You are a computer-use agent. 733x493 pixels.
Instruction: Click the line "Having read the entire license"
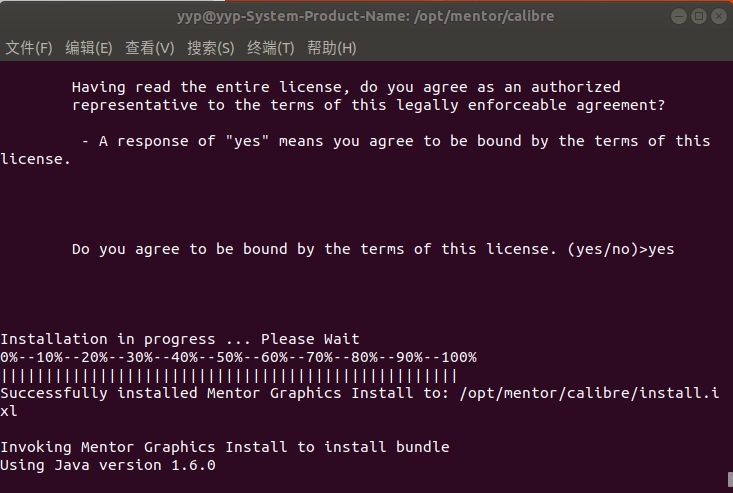pyautogui.click(x=346, y=87)
